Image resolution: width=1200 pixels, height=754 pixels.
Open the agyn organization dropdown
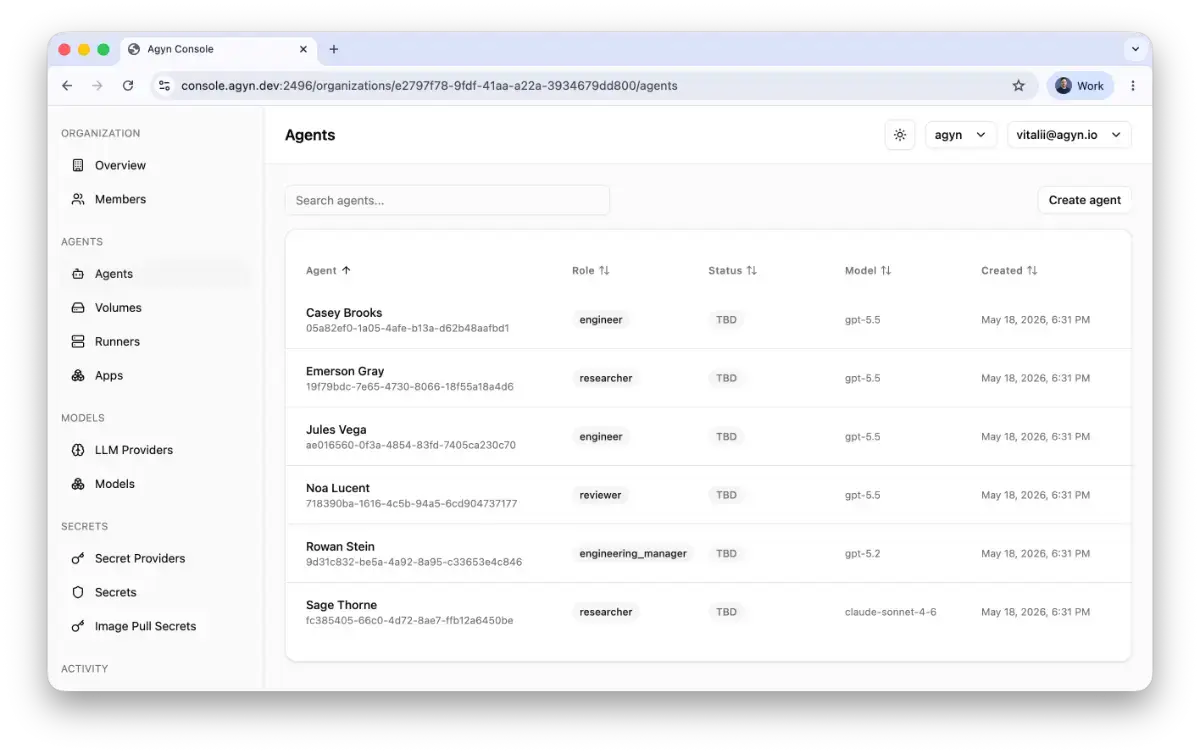[961, 135]
